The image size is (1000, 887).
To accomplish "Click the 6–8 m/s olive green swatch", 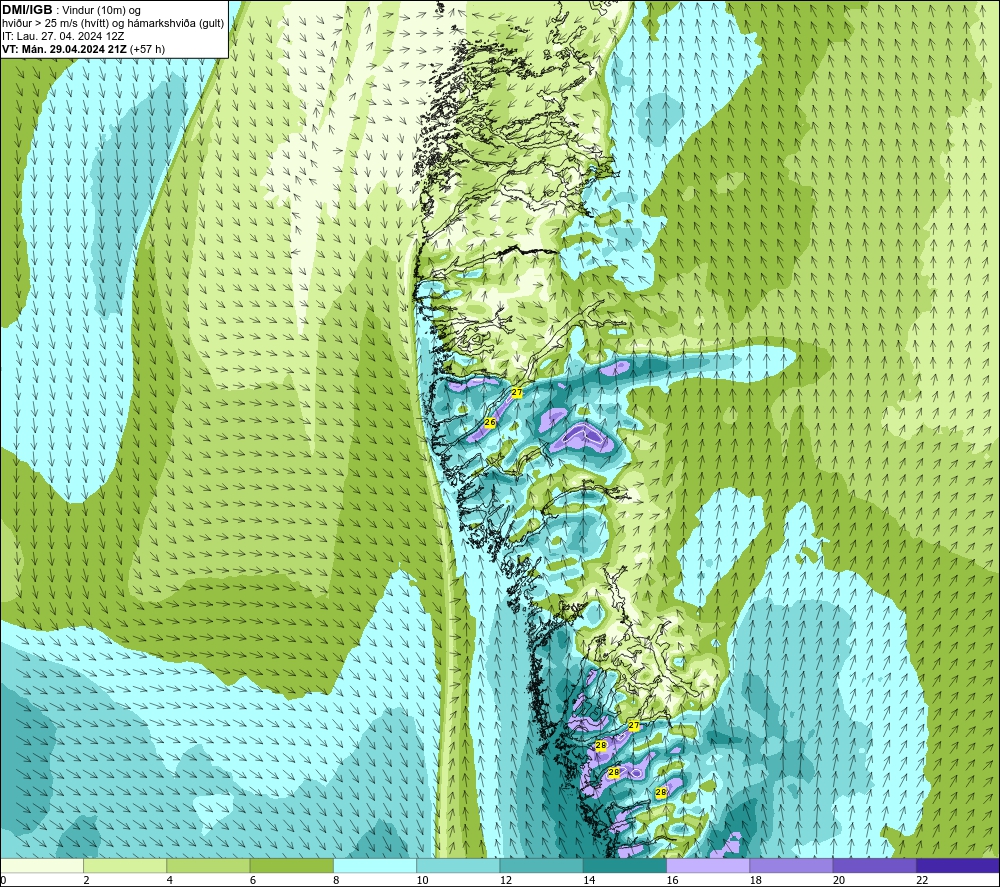I will tap(291, 865).
